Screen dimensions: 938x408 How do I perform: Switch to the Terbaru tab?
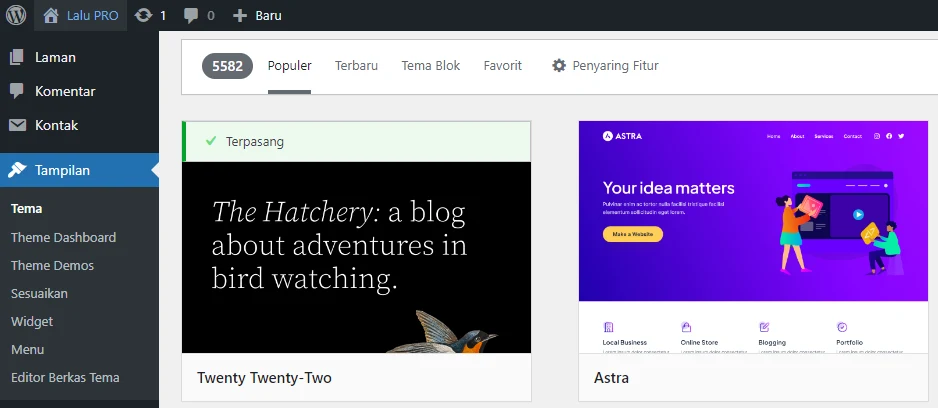357,66
